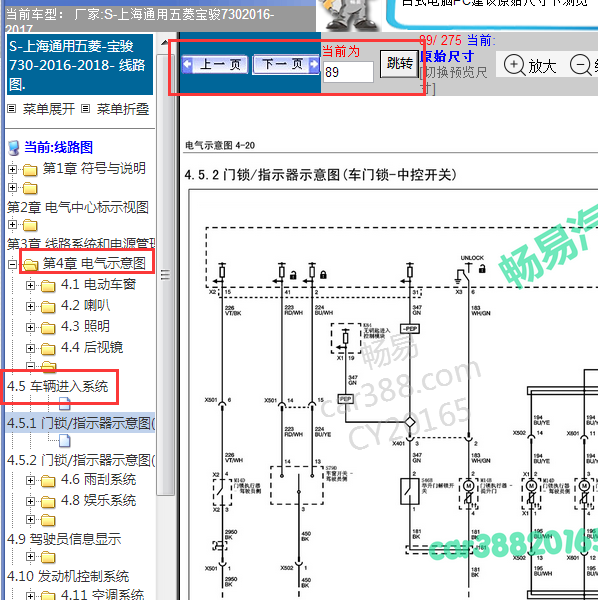Click the 切换预览尺寸 switch preview size link
Screen dimensions: 598x600
click(453, 80)
